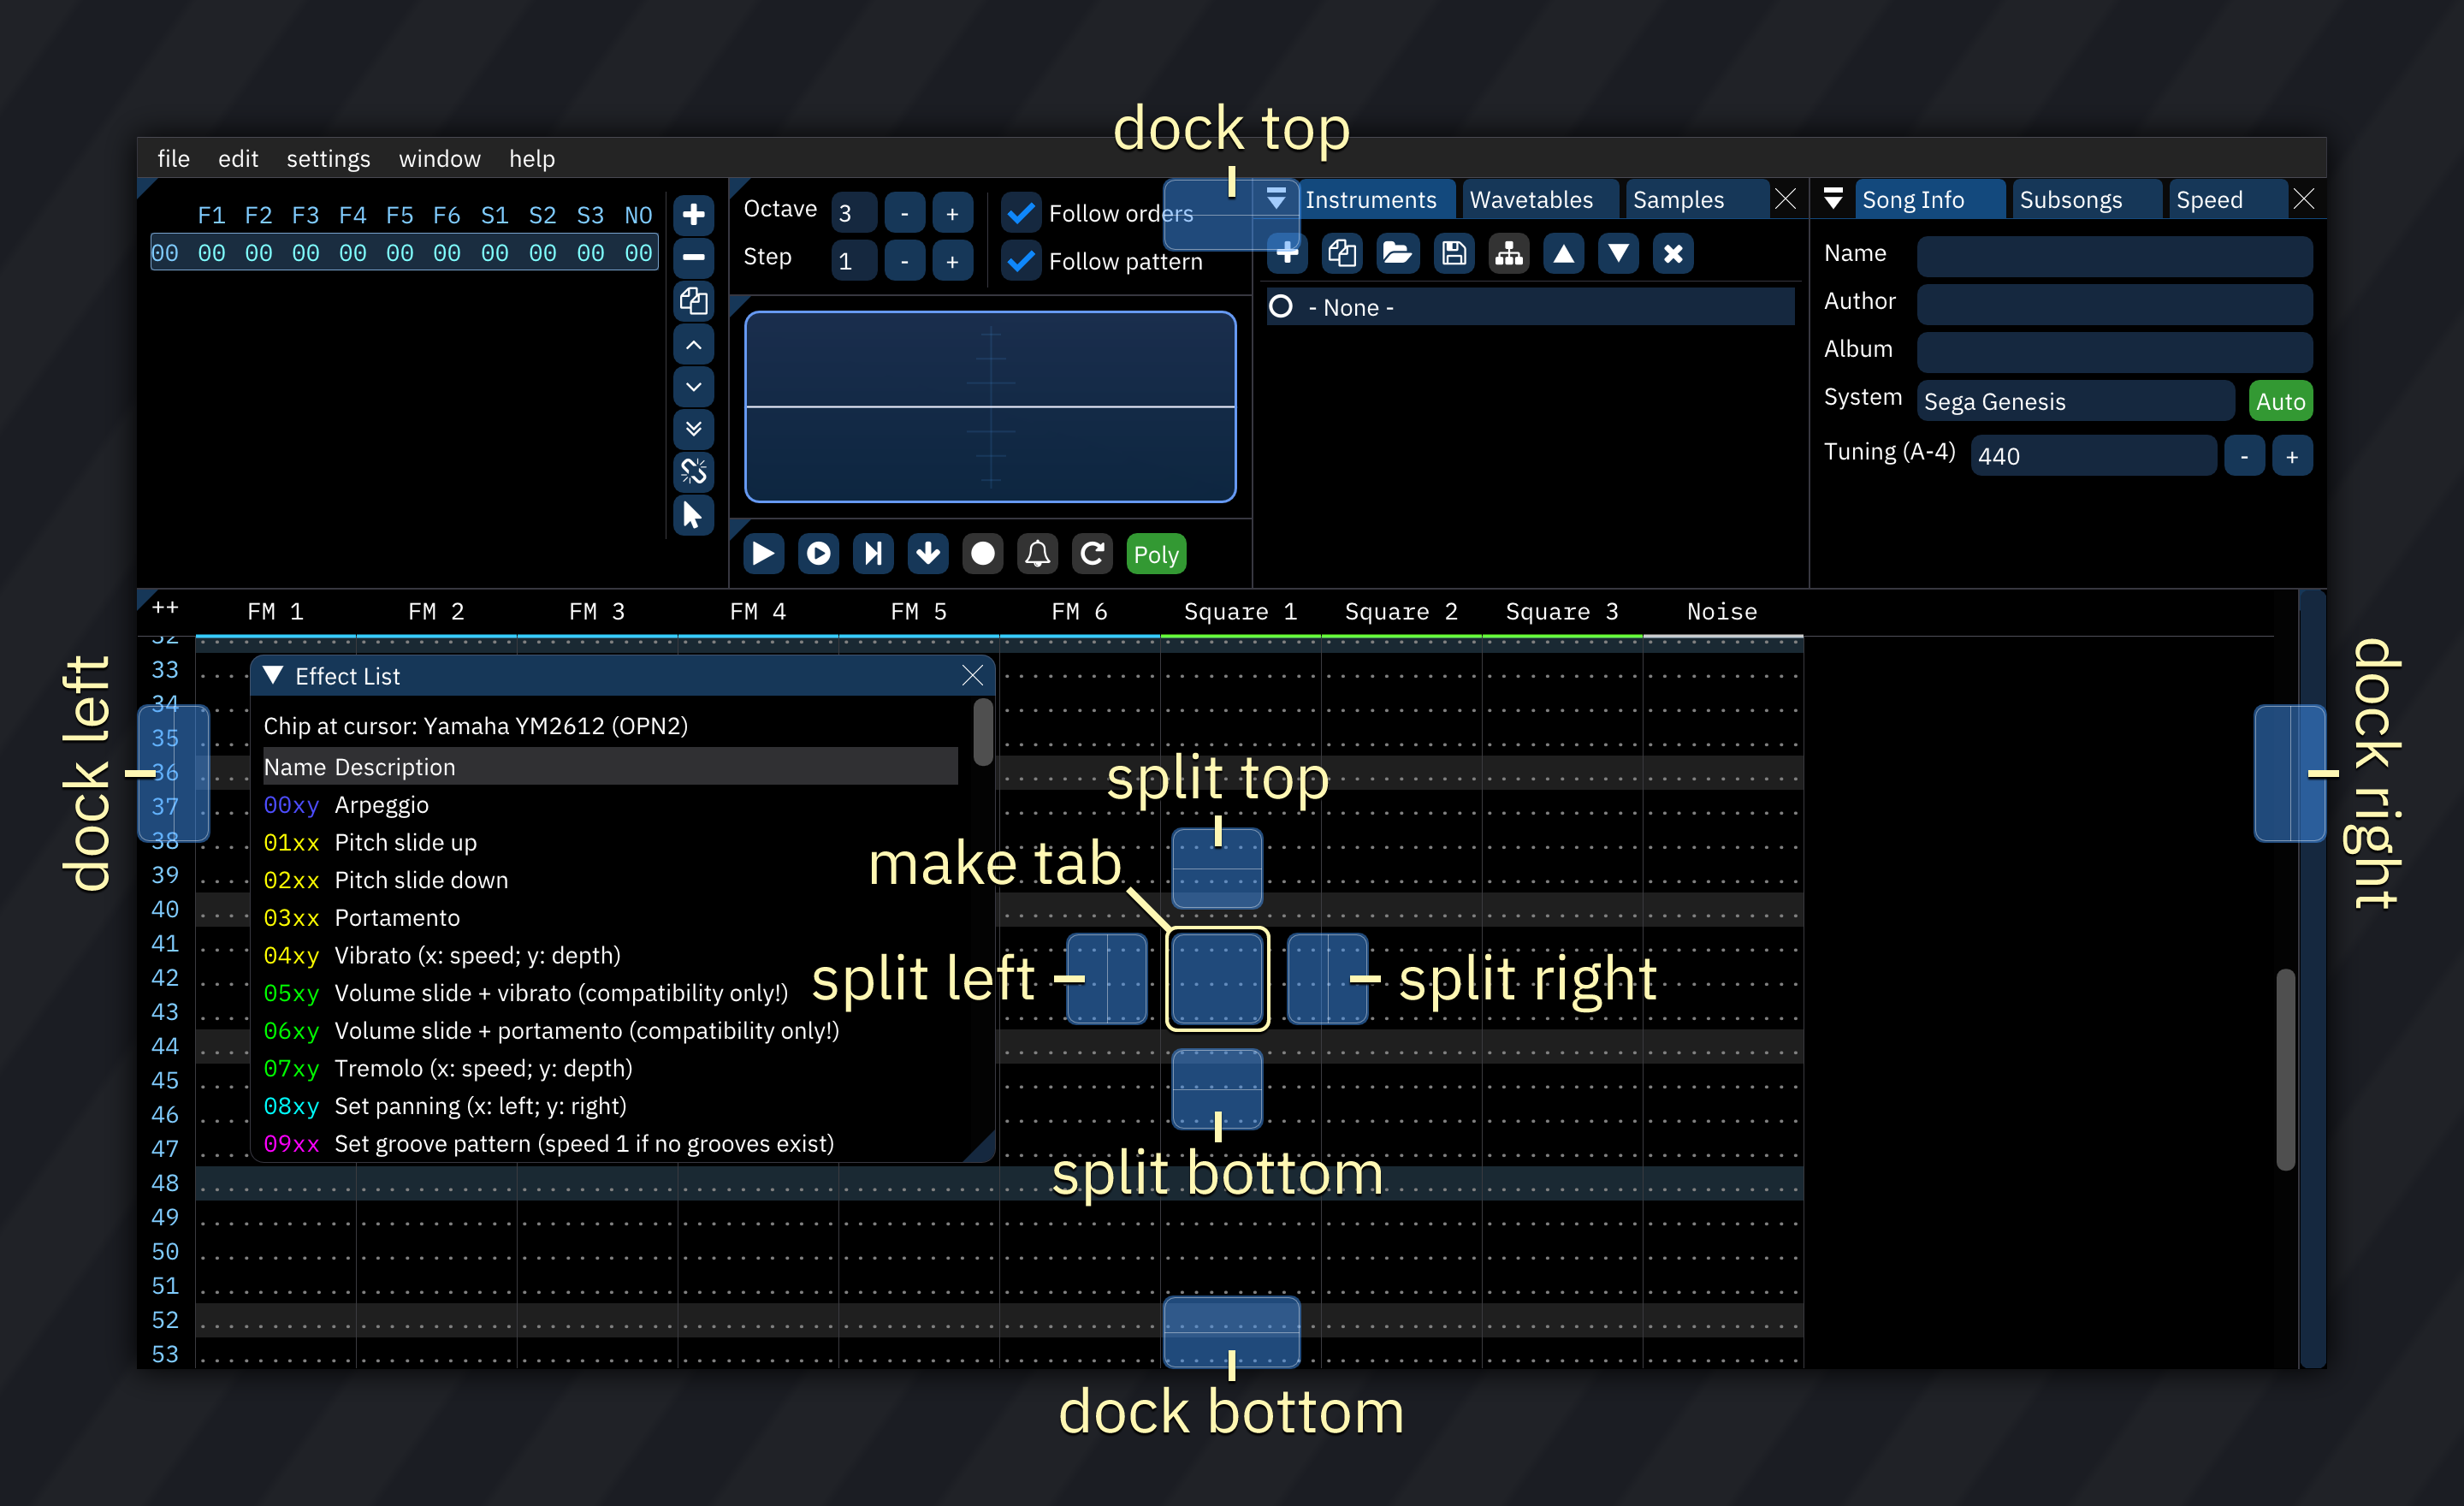The width and height of the screenshot is (2464, 1506).
Task: Open the Sega Genesis system combo box
Action: [x=2074, y=401]
